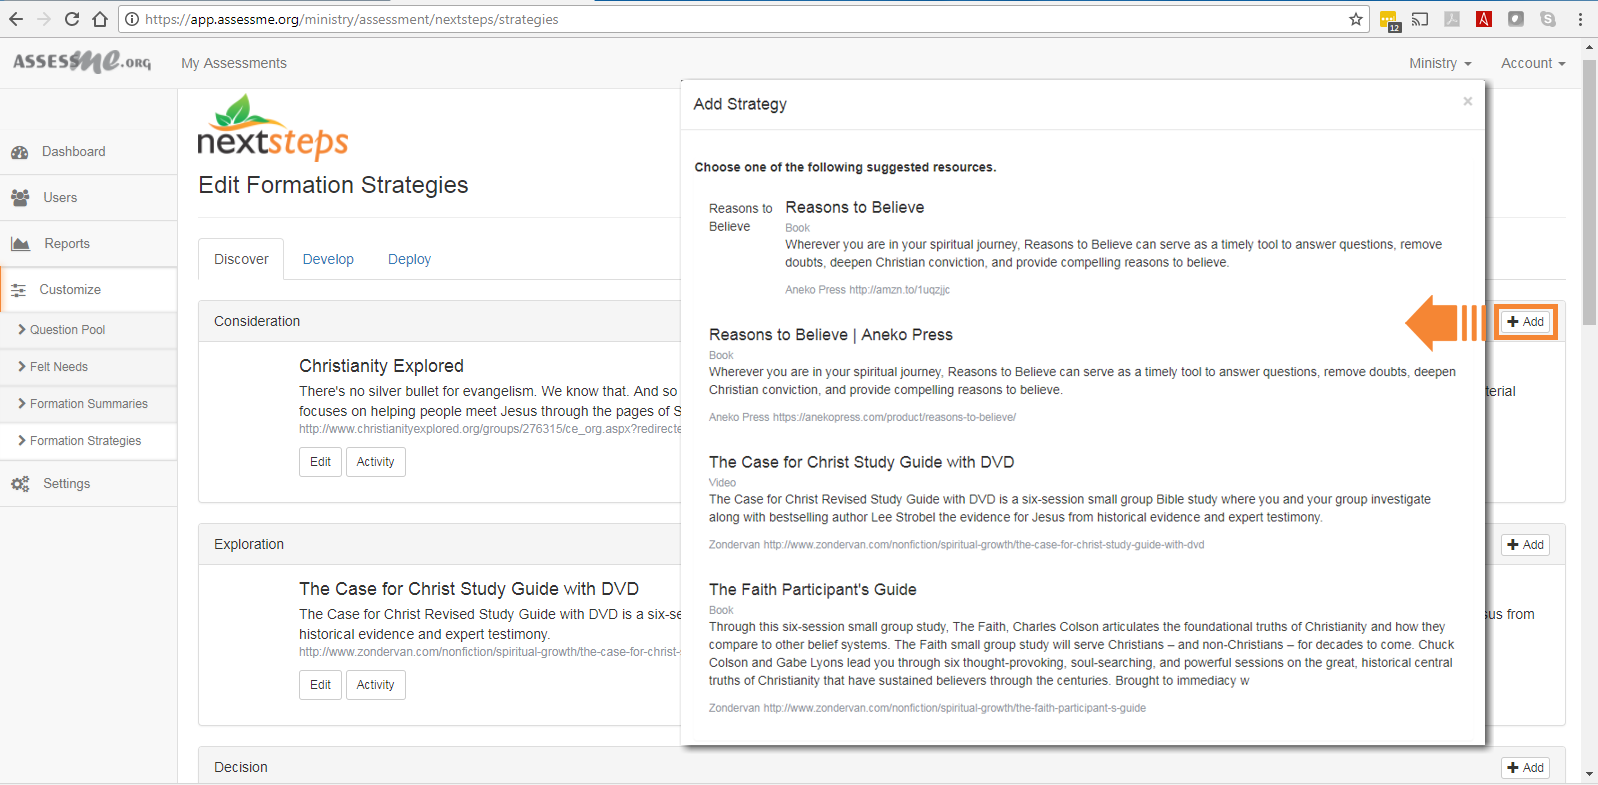Click the page vertical scrollbar thumb

tap(1589, 191)
